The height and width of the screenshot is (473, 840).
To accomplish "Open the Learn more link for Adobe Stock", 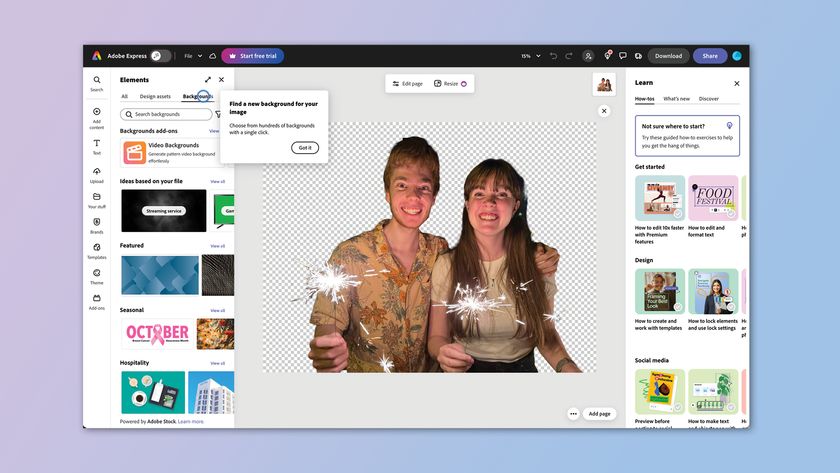I will (191, 422).
